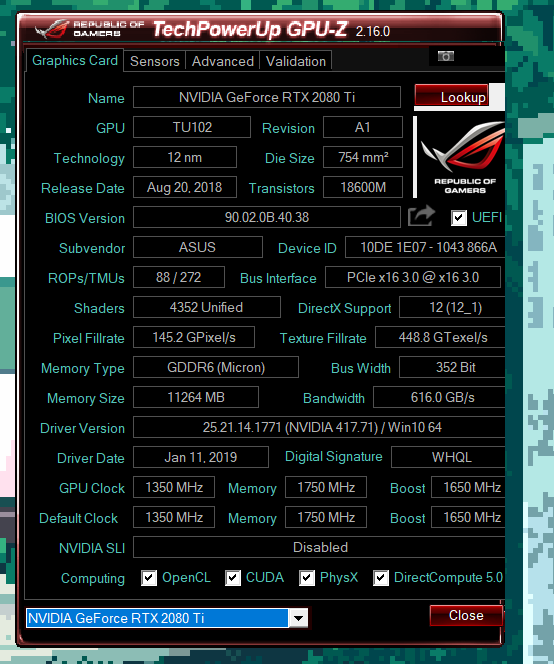Click the Revision field A1
Image resolution: width=554 pixels, height=664 pixels.
coord(363,127)
